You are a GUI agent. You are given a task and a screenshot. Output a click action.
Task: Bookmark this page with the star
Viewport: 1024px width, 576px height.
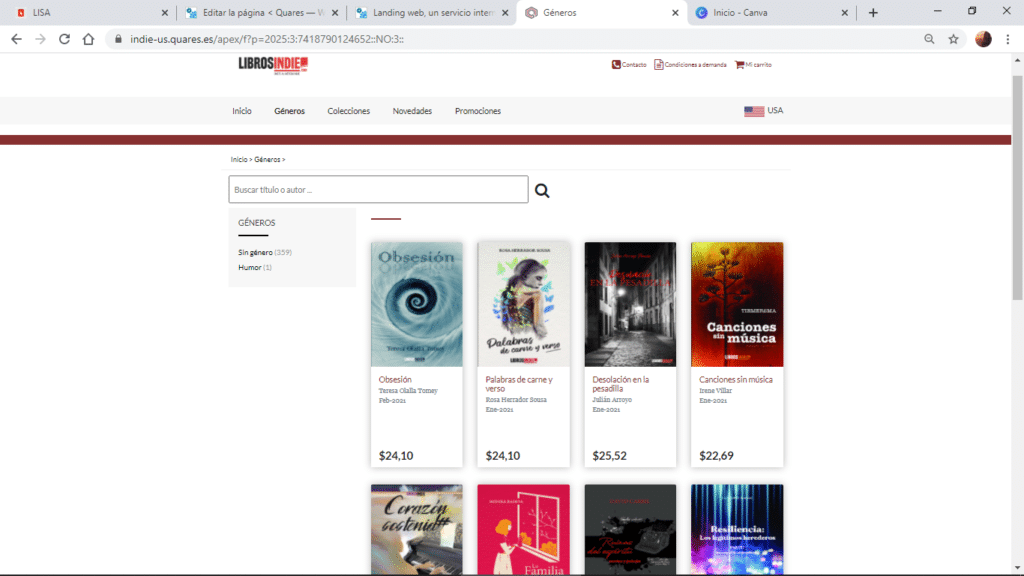pos(953,39)
